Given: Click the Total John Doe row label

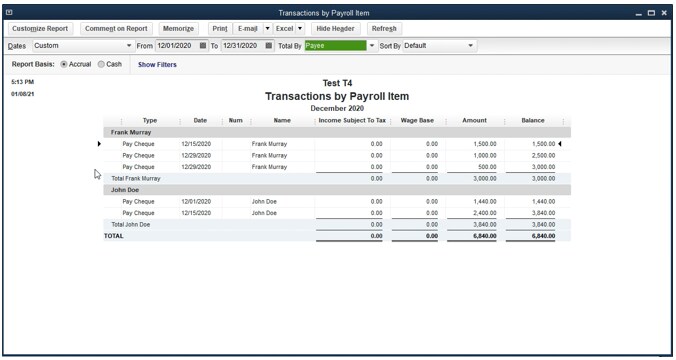Looking at the screenshot, I should (x=131, y=225).
